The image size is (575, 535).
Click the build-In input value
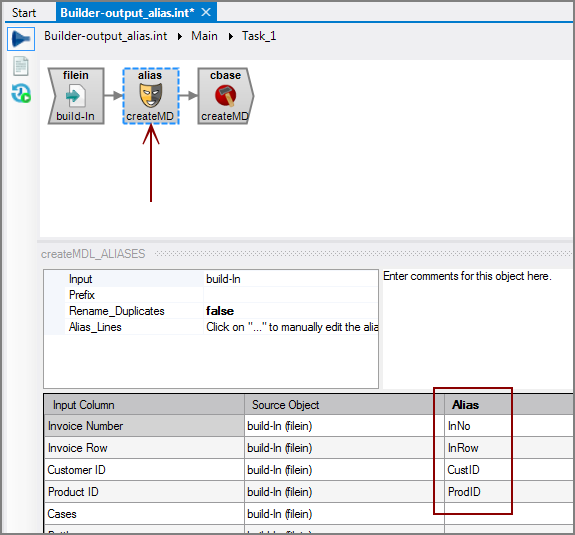(x=223, y=279)
